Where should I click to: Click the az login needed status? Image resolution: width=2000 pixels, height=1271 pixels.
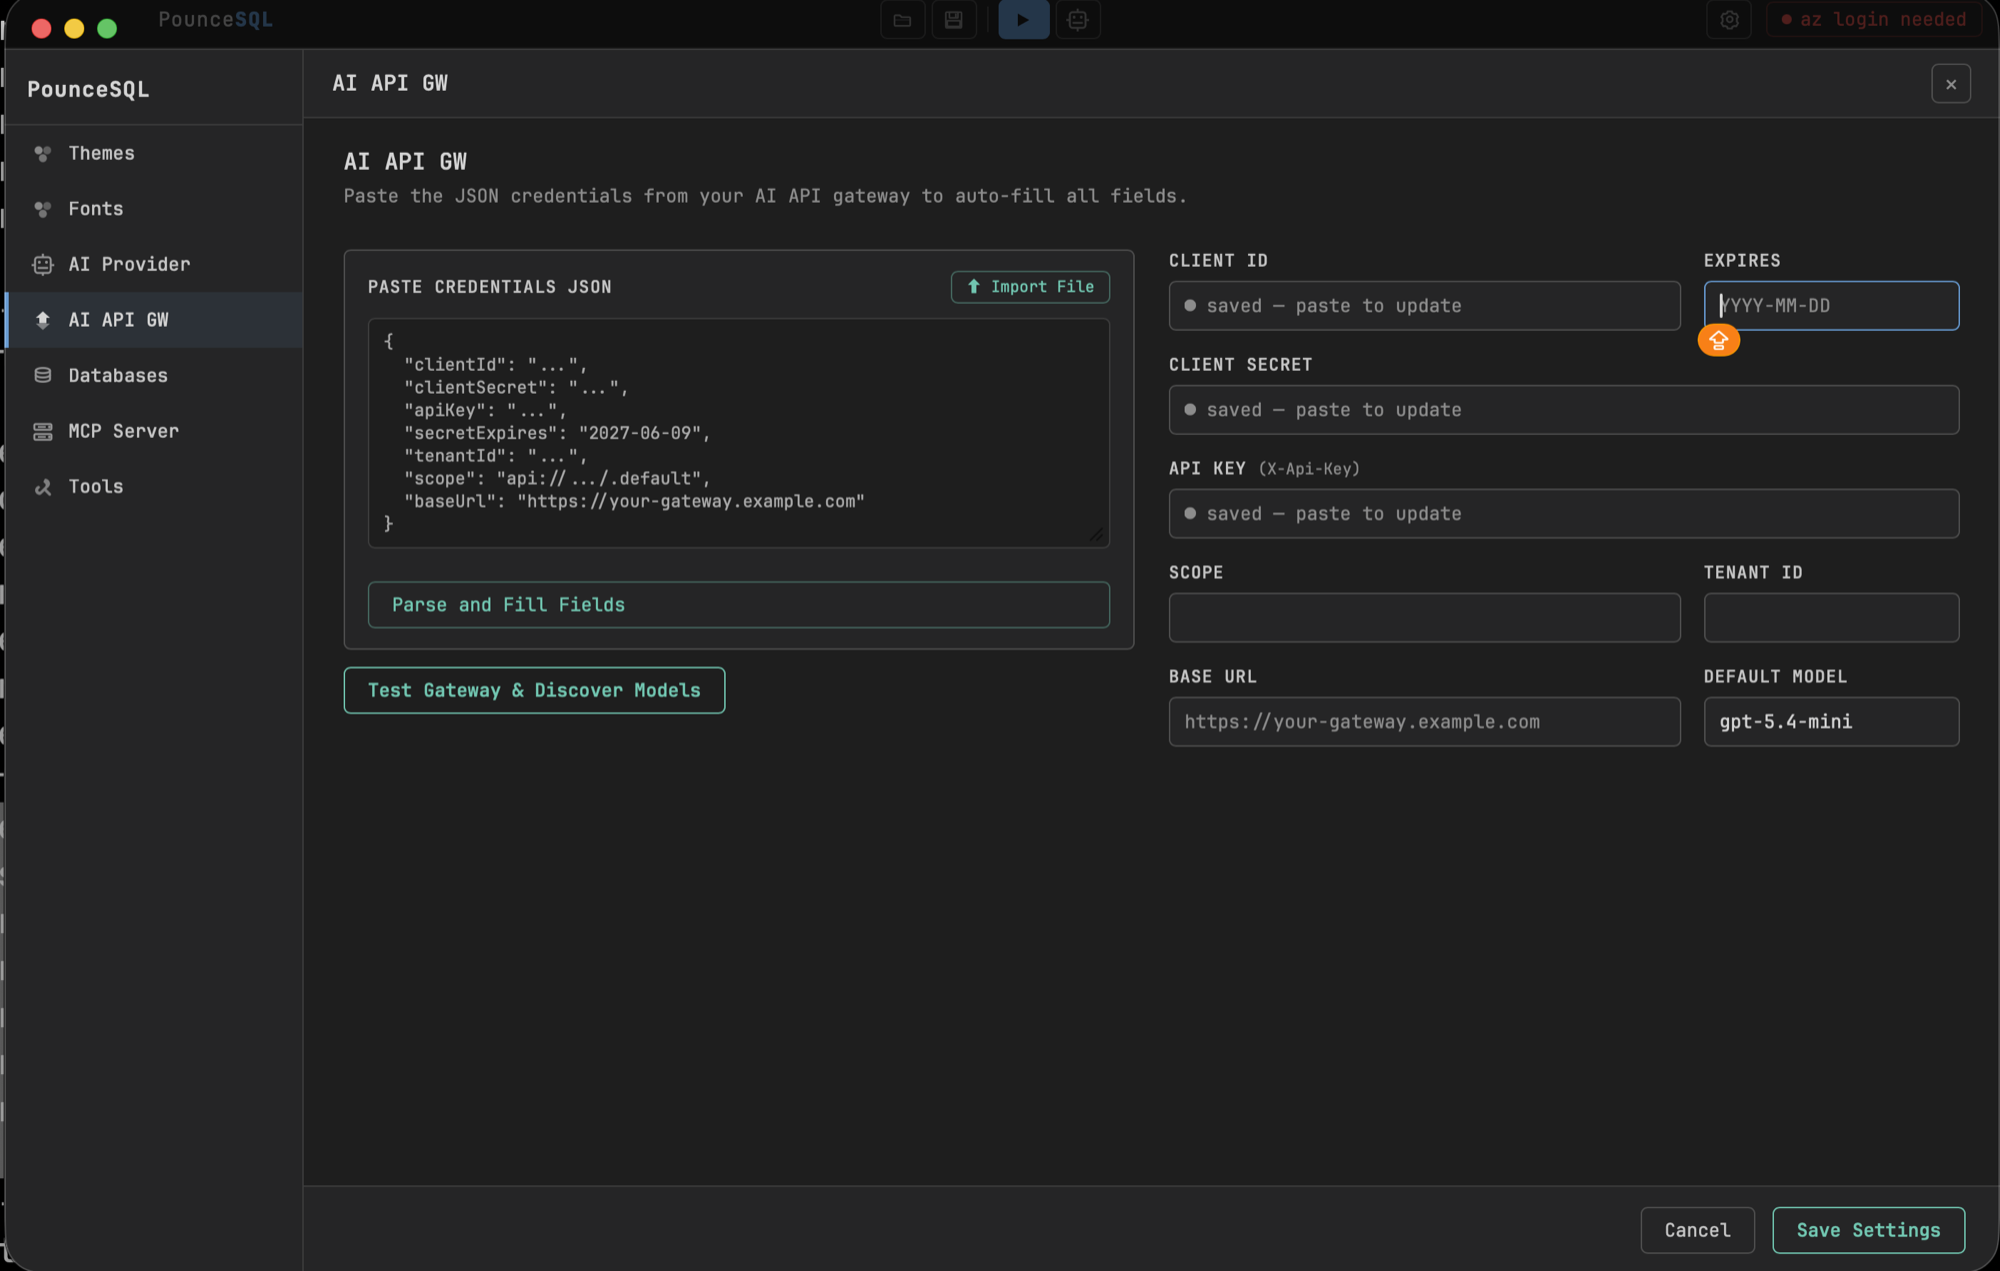[1873, 20]
